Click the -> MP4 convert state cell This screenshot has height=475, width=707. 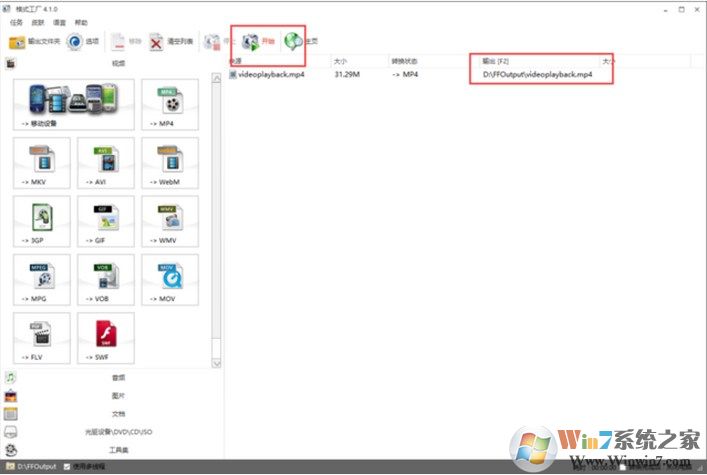click(x=405, y=74)
